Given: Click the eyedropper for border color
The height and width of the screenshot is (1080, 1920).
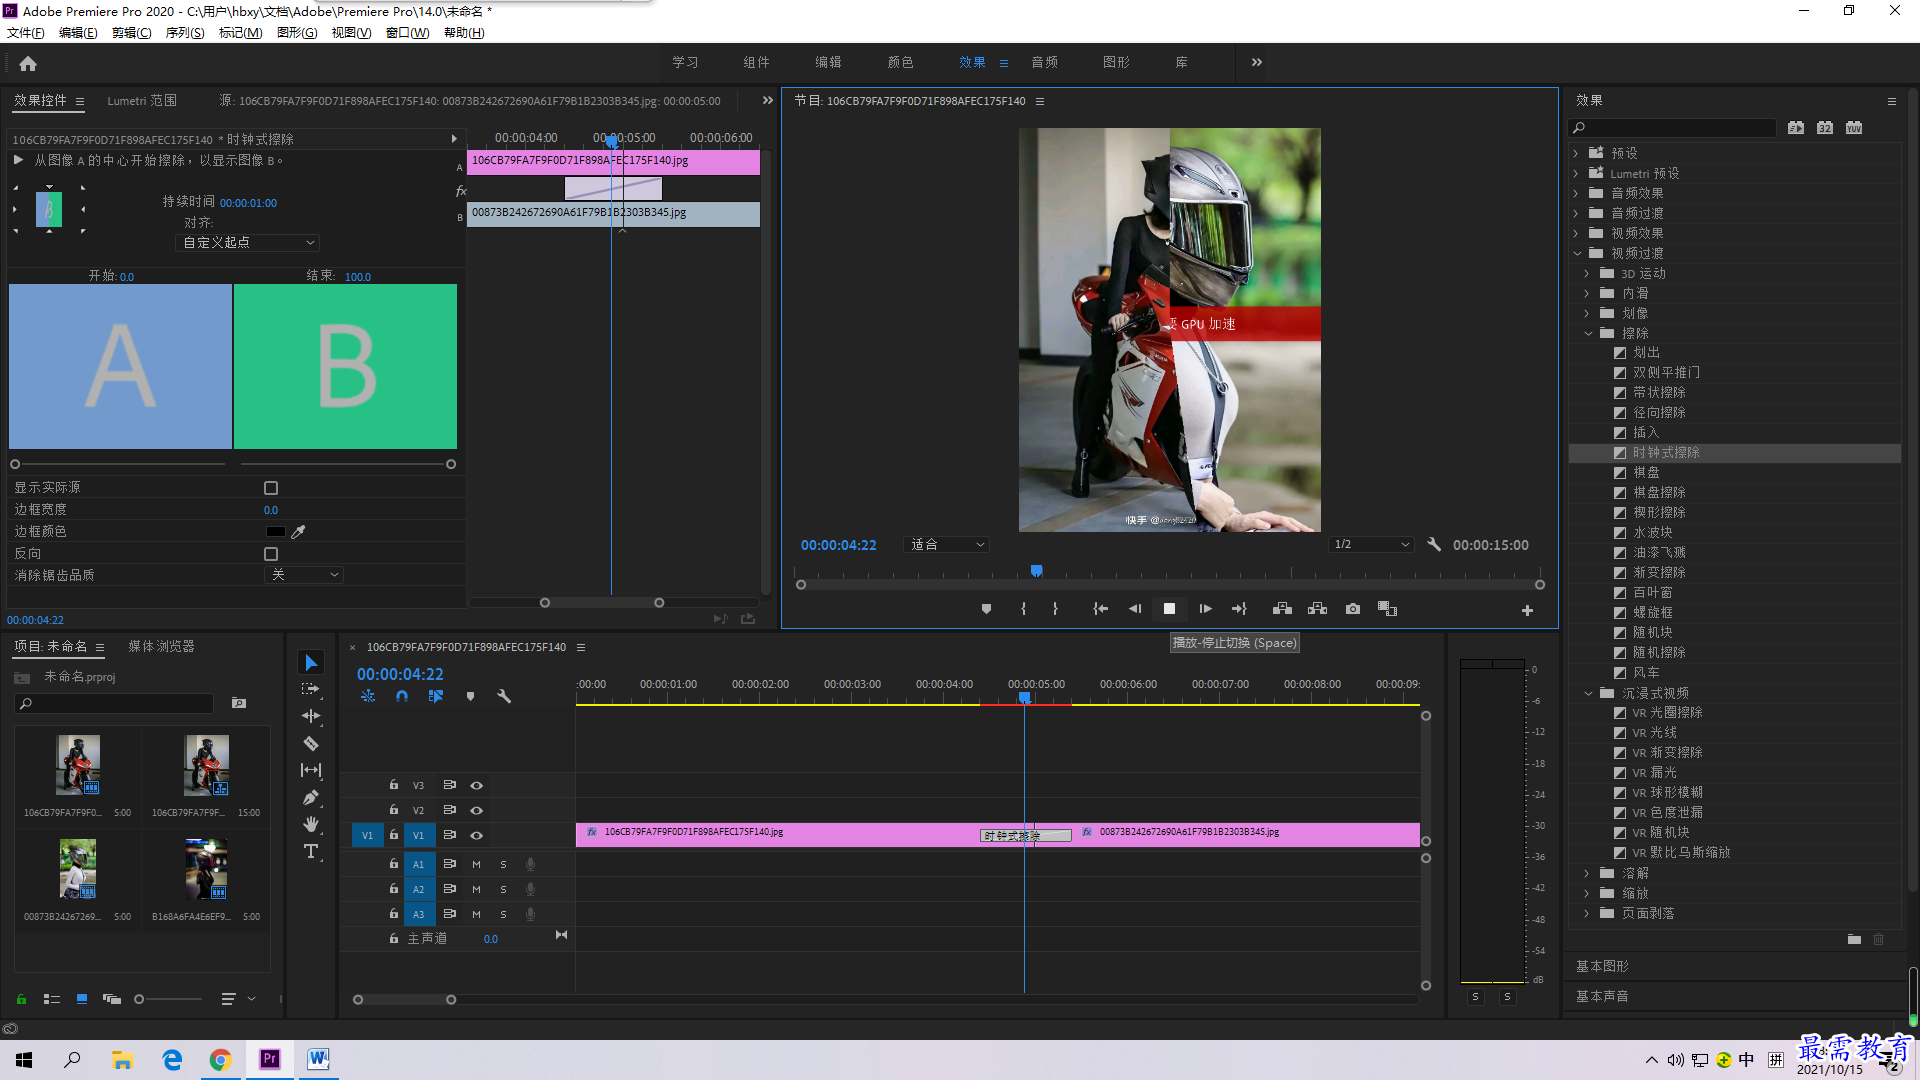Looking at the screenshot, I should coord(298,531).
